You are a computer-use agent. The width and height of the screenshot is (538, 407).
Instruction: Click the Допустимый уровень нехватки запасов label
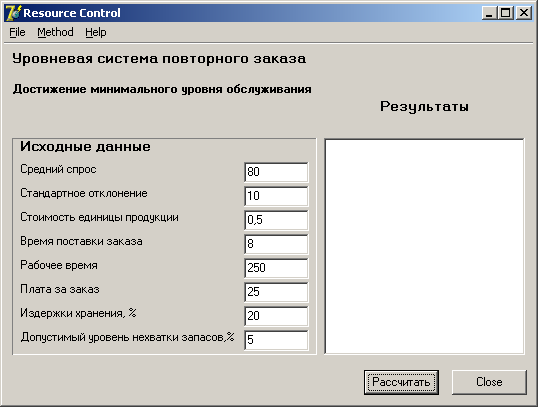coord(127,337)
